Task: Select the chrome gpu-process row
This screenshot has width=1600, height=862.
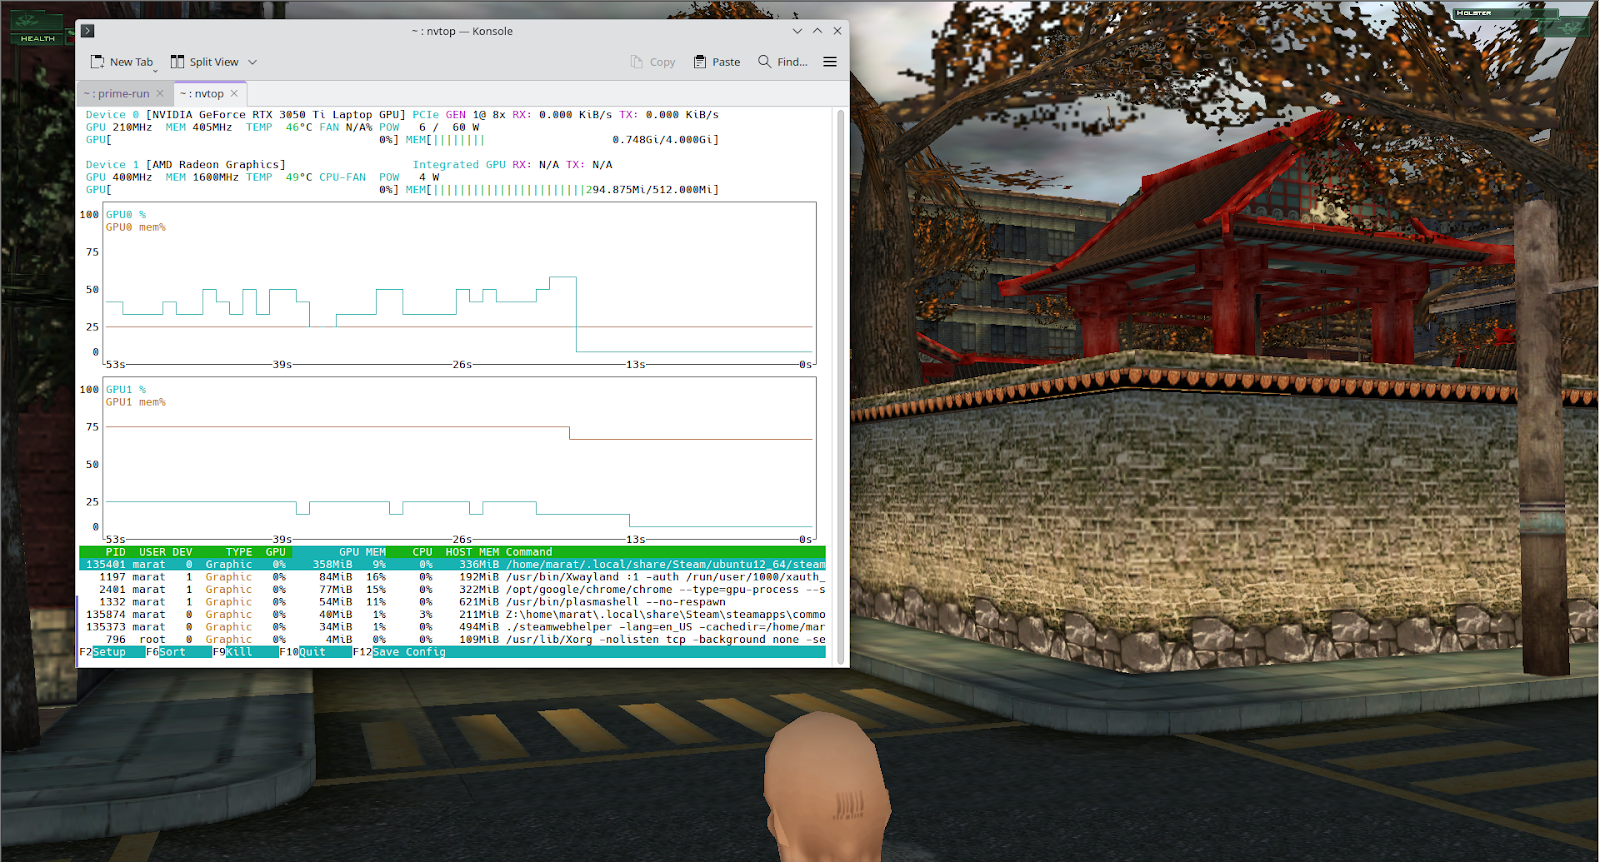Action: 453,590
